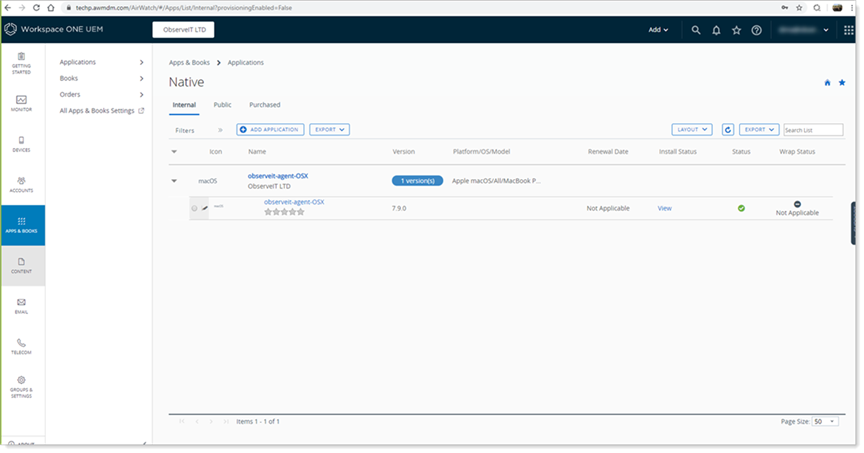The height and width of the screenshot is (453, 864).
Task: Bookmark page with browser star icon
Action: tap(799, 8)
